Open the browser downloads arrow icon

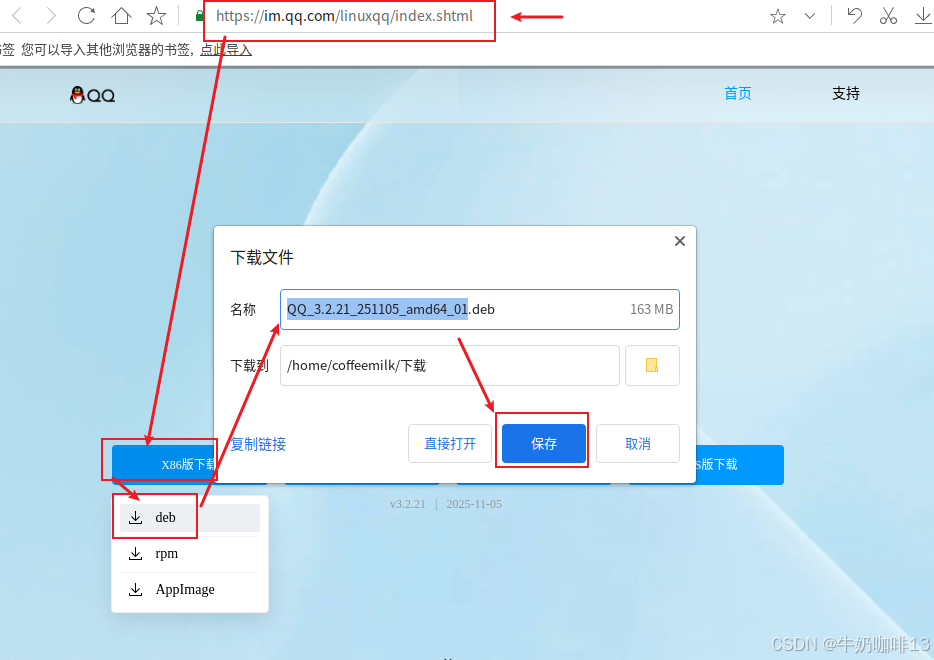[923, 16]
